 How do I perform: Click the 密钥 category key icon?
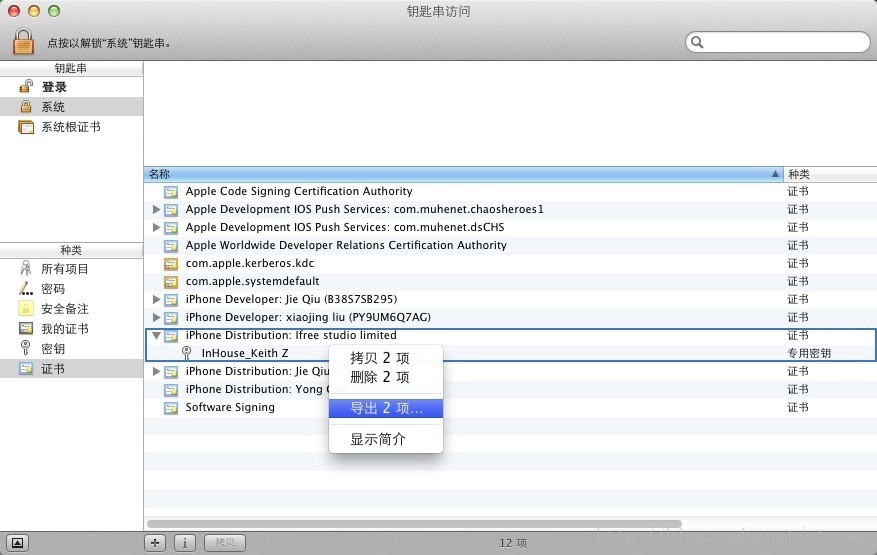[26, 348]
